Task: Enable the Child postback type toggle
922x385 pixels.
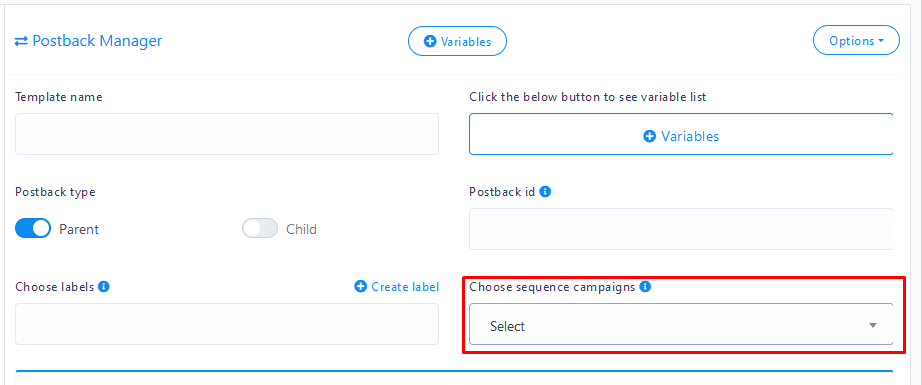Action: point(260,228)
